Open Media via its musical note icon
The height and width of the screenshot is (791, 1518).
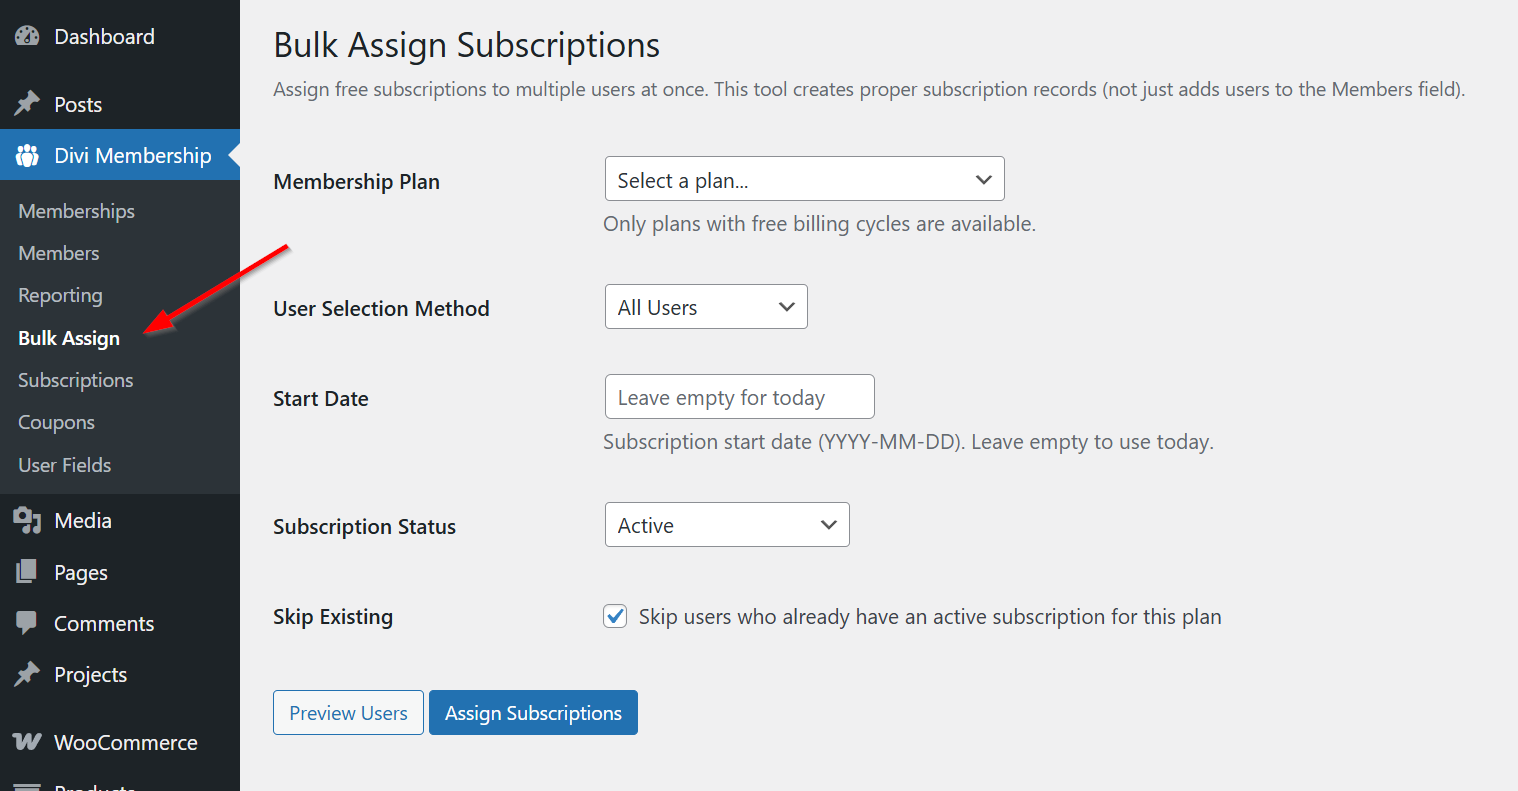click(x=27, y=520)
